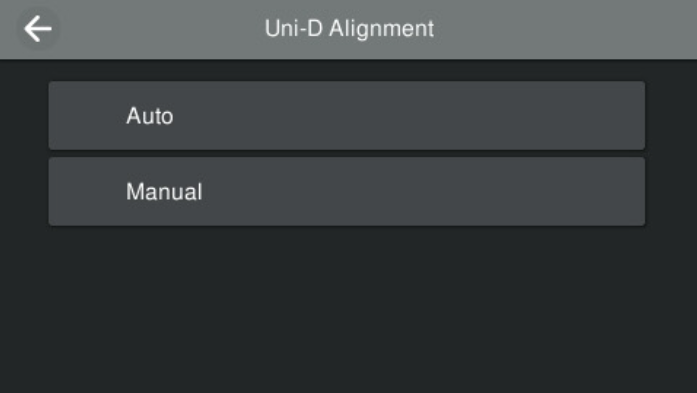The width and height of the screenshot is (697, 393).
Task: Go back from Uni-D Alignment screen
Action: [x=38, y=29]
